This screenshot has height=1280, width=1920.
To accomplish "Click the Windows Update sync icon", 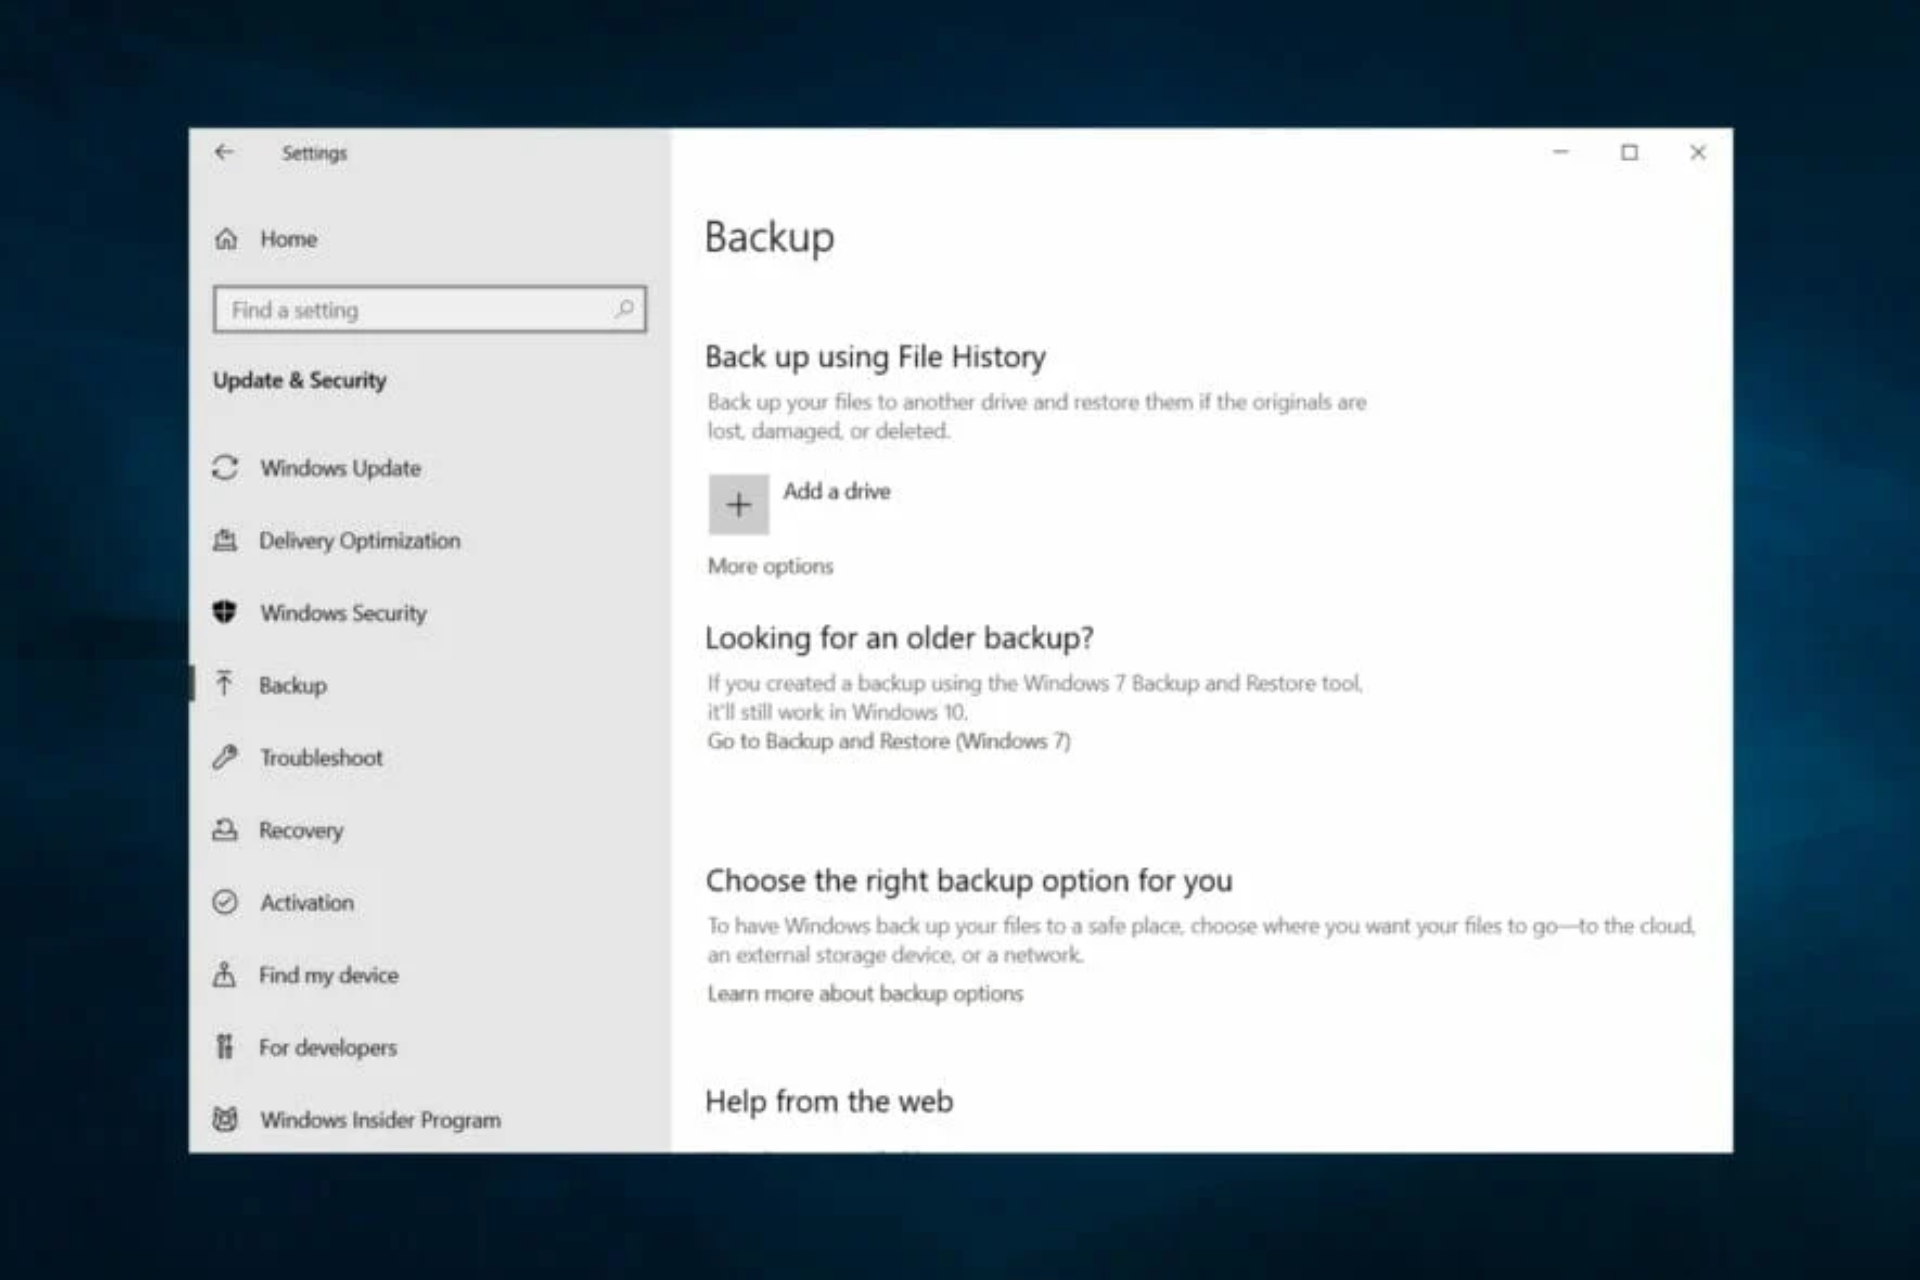I will pos(226,467).
